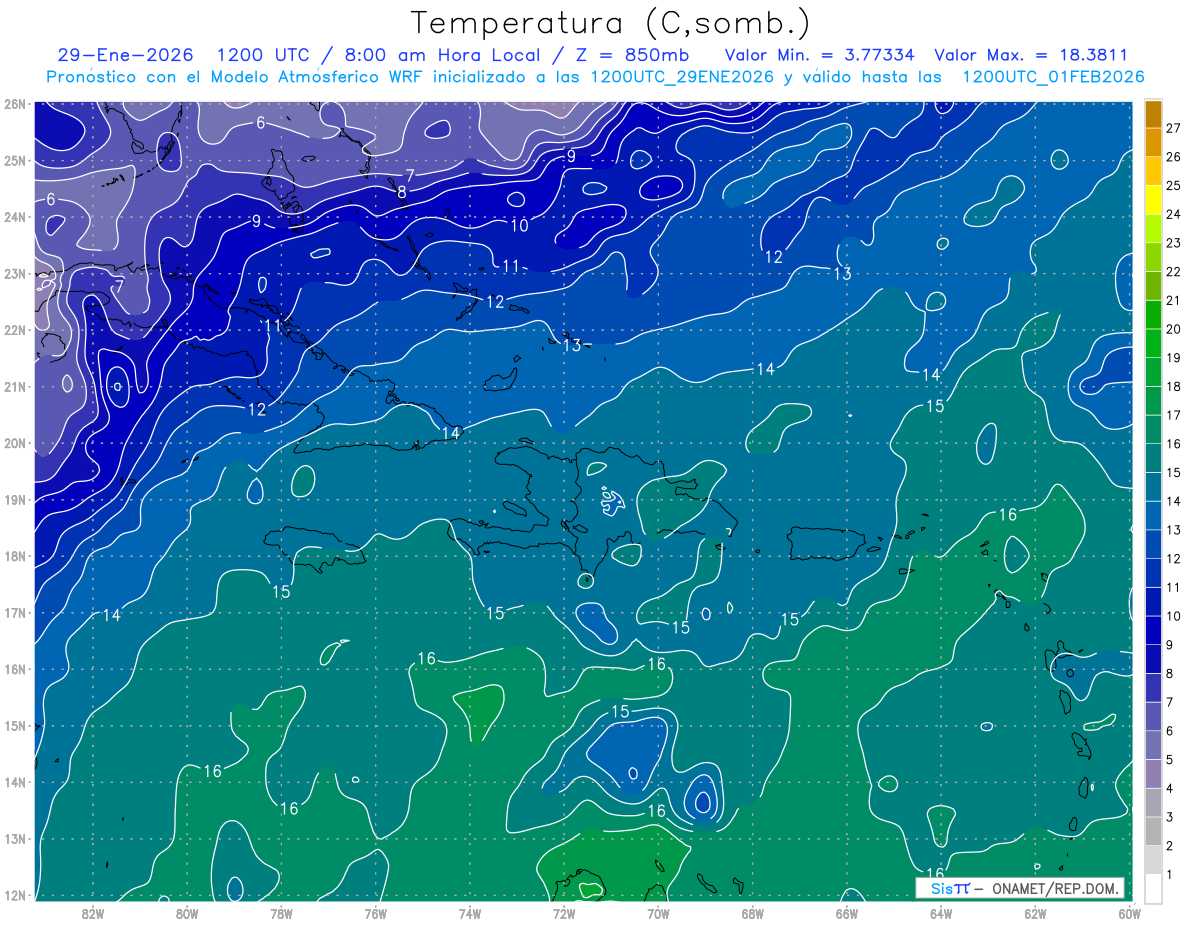The width and height of the screenshot is (1200, 927).
Task: Click the '23N' latitude axis label
Action: pos(14,274)
